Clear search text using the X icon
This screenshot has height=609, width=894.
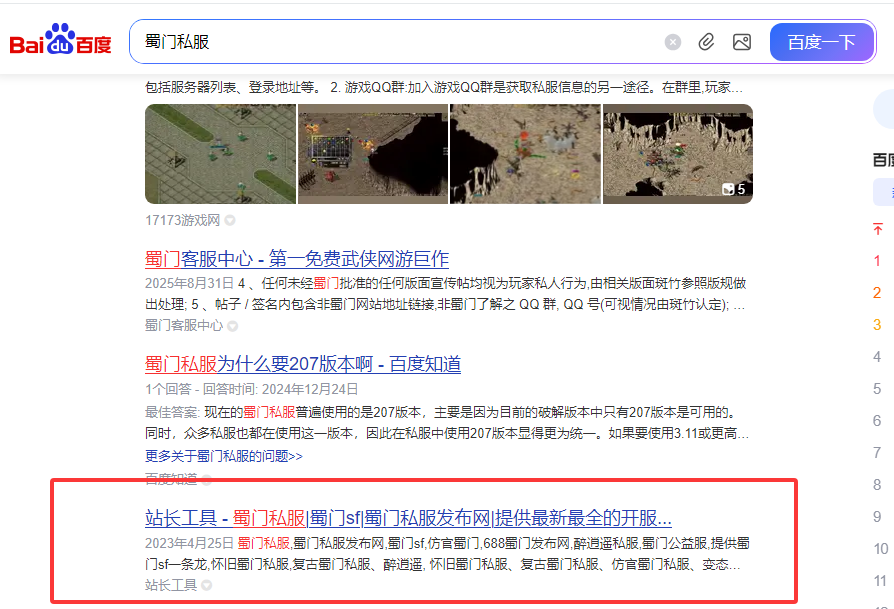(x=672, y=41)
